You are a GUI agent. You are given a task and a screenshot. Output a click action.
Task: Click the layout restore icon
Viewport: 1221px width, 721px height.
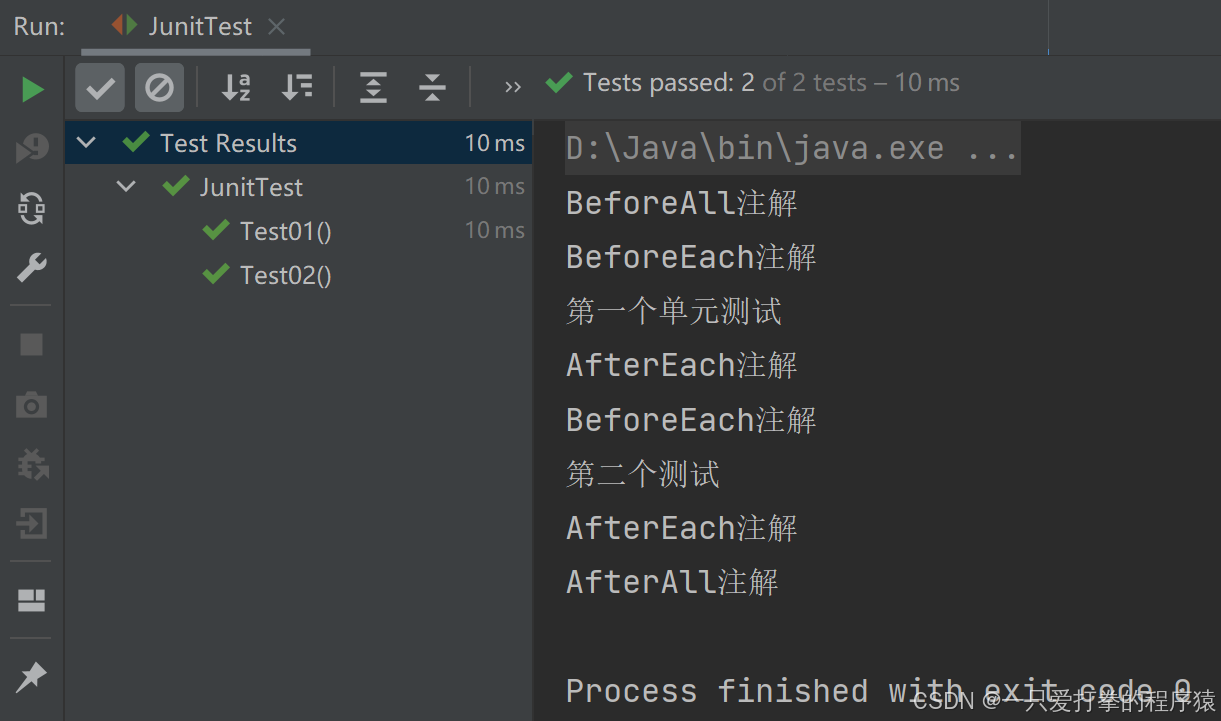point(32,600)
